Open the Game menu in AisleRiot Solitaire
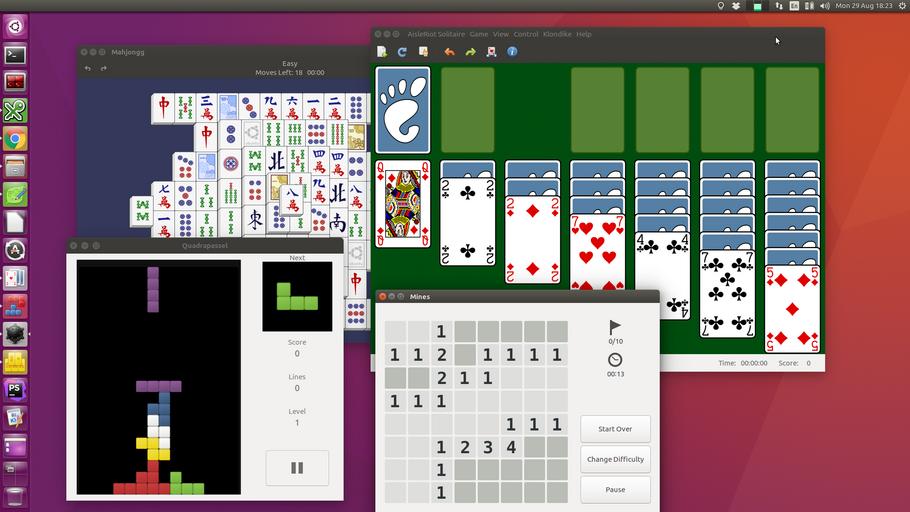The height and width of the screenshot is (512, 910). tap(479, 34)
